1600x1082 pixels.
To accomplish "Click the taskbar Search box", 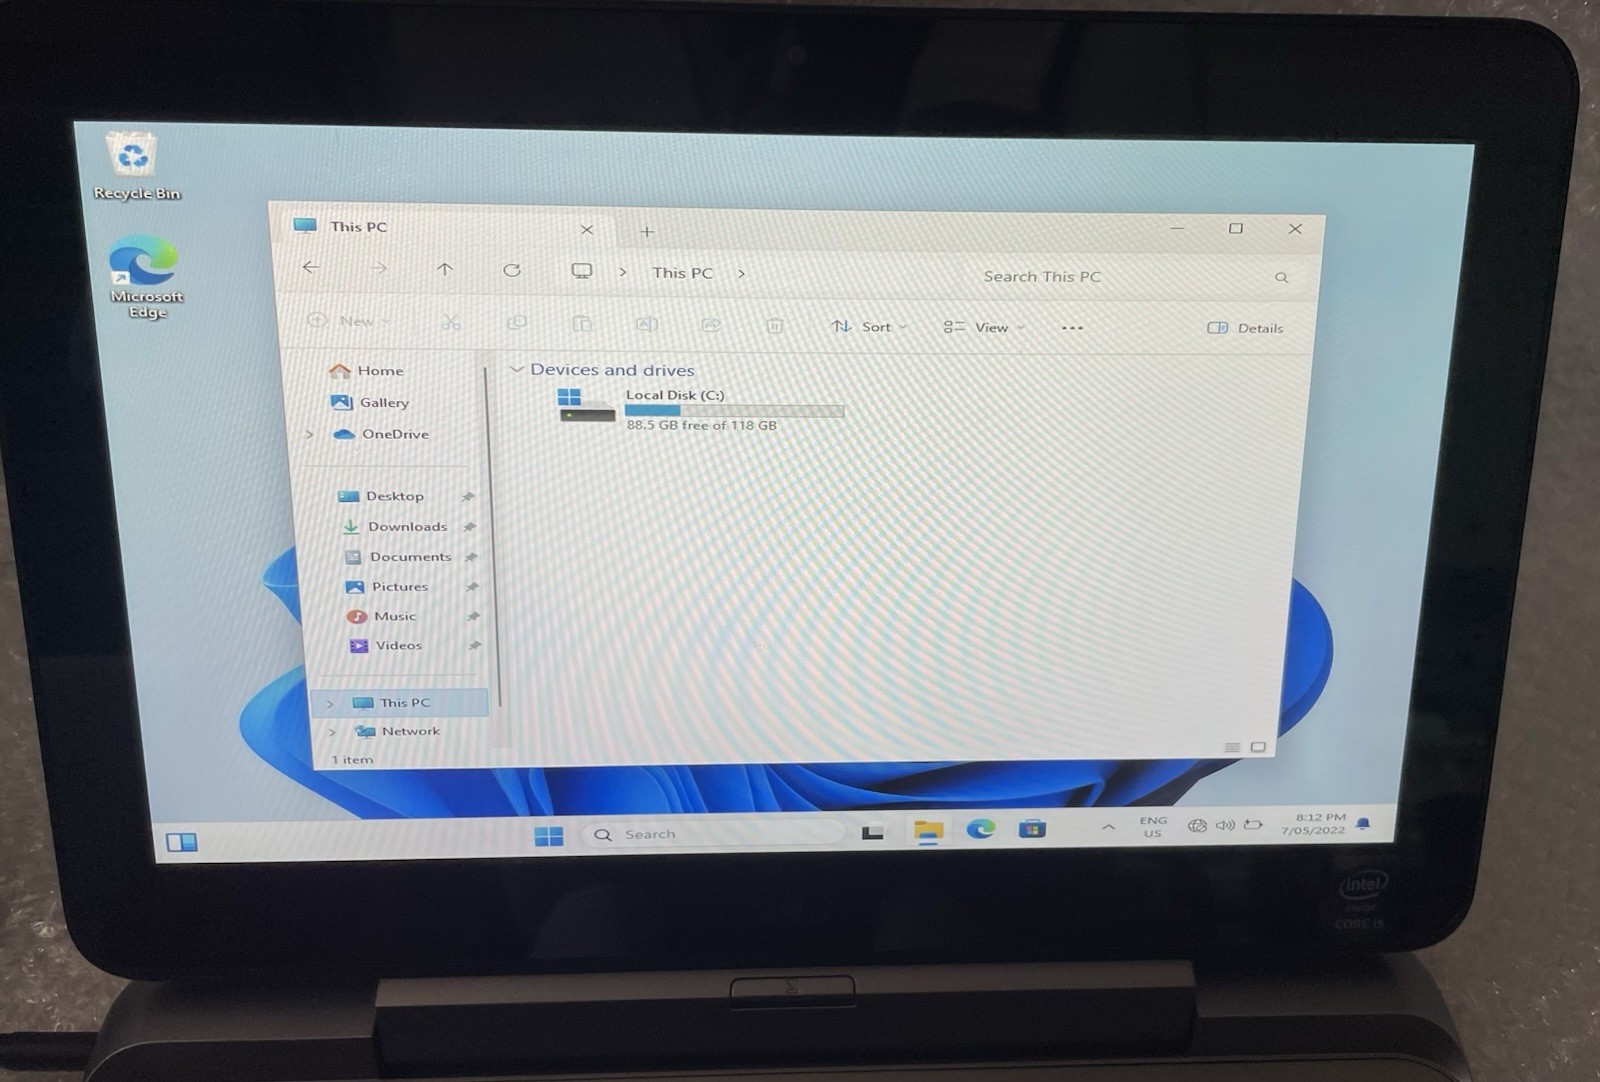I will (713, 833).
